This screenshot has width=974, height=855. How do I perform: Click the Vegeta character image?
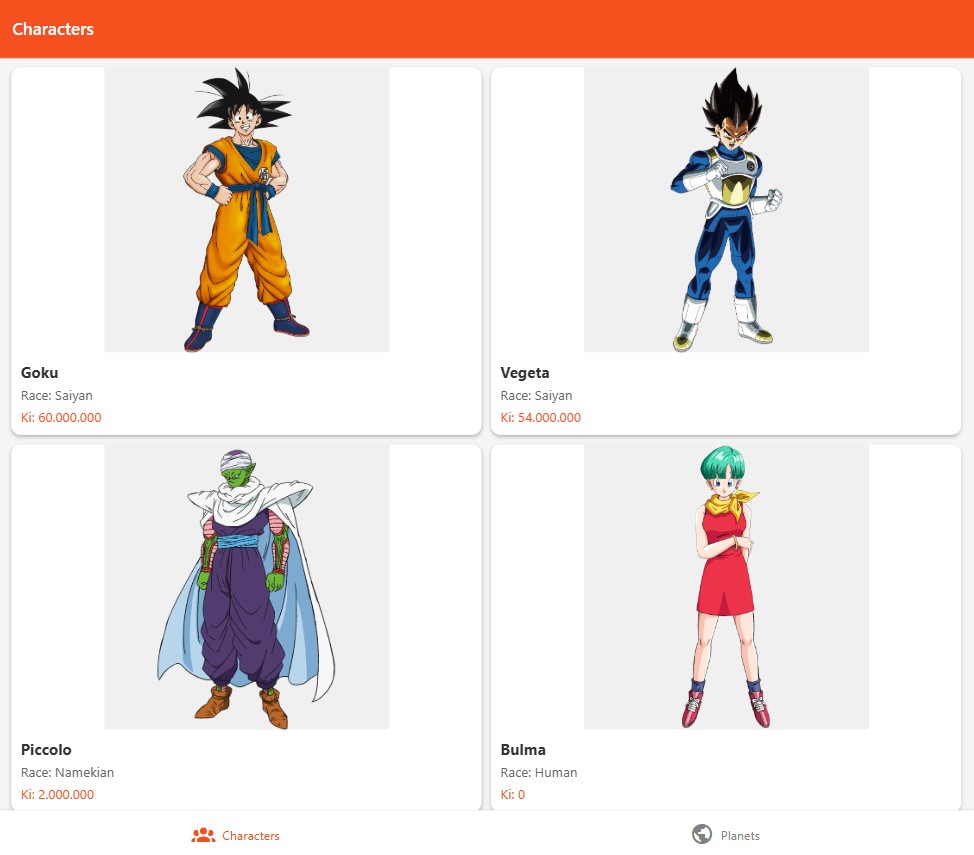(x=726, y=209)
